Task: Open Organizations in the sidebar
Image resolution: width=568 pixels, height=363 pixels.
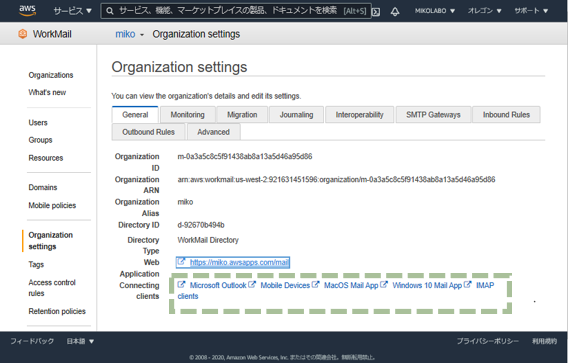Action: point(51,75)
